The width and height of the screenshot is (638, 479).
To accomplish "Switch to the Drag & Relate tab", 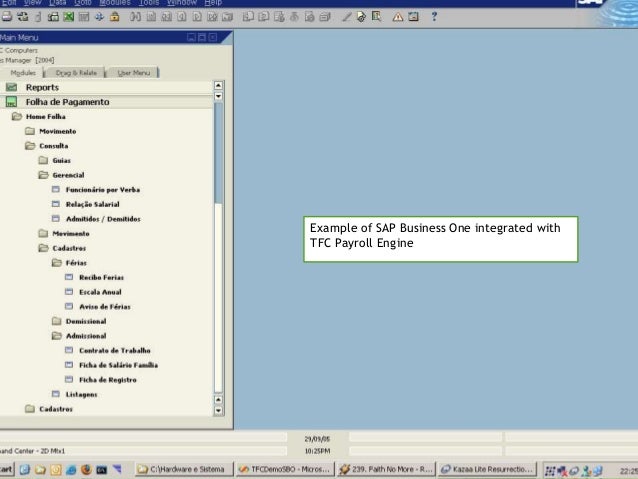I will [x=76, y=73].
